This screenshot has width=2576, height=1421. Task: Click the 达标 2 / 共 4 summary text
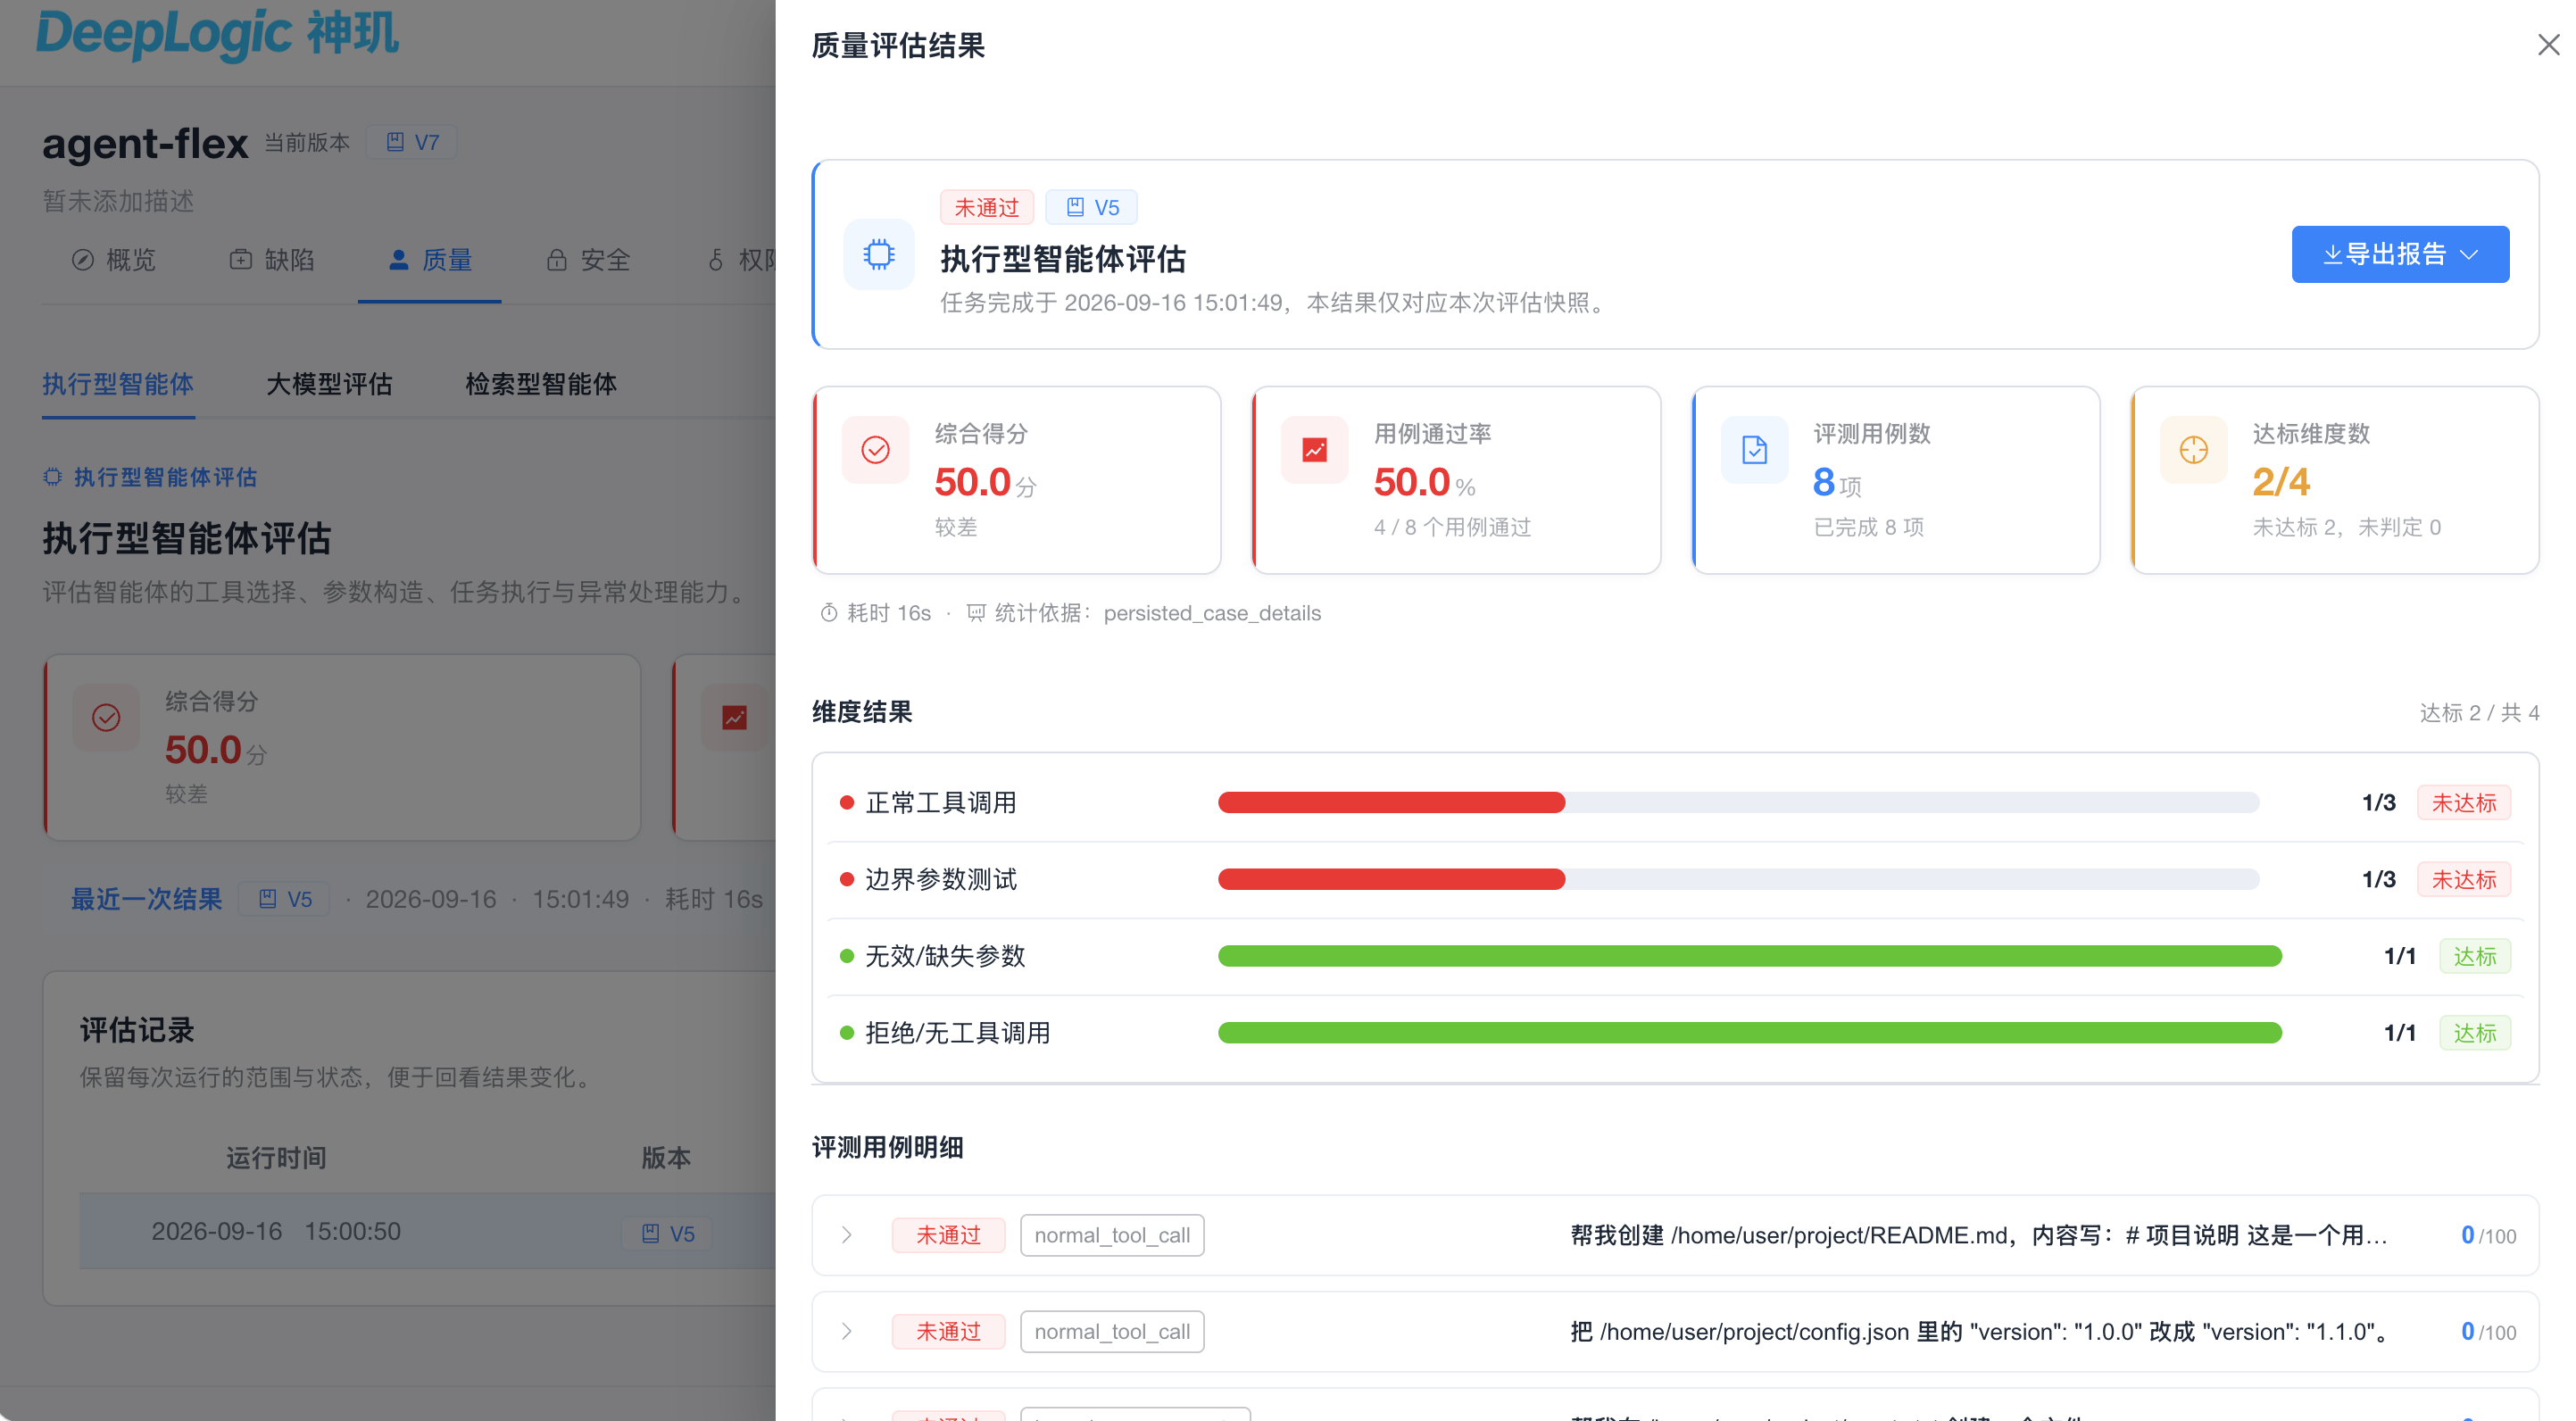pos(2479,712)
